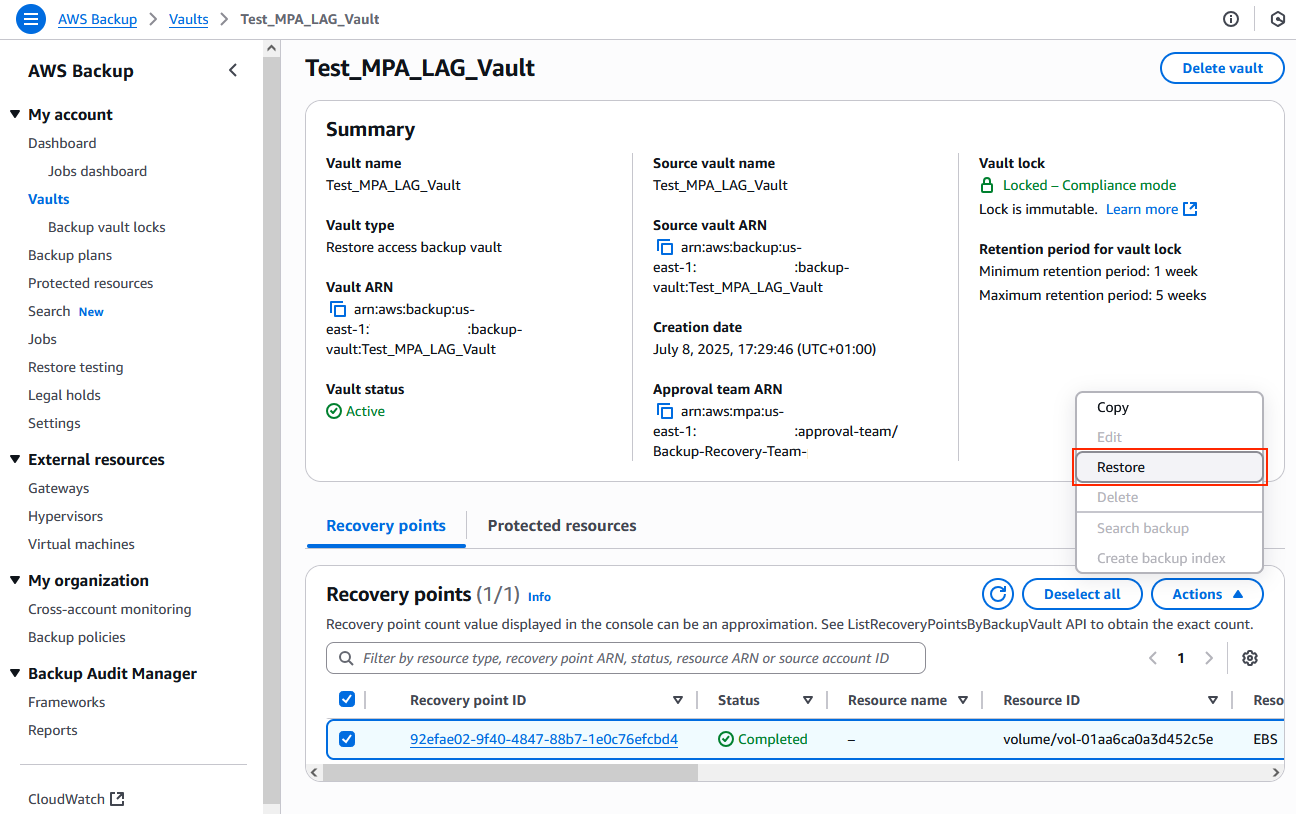Collapse the My organization section
This screenshot has height=814, width=1296.
click(x=15, y=580)
